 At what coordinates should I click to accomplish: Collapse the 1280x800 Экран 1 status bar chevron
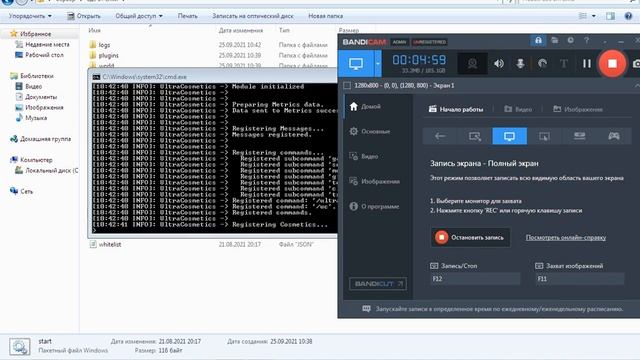point(637,86)
